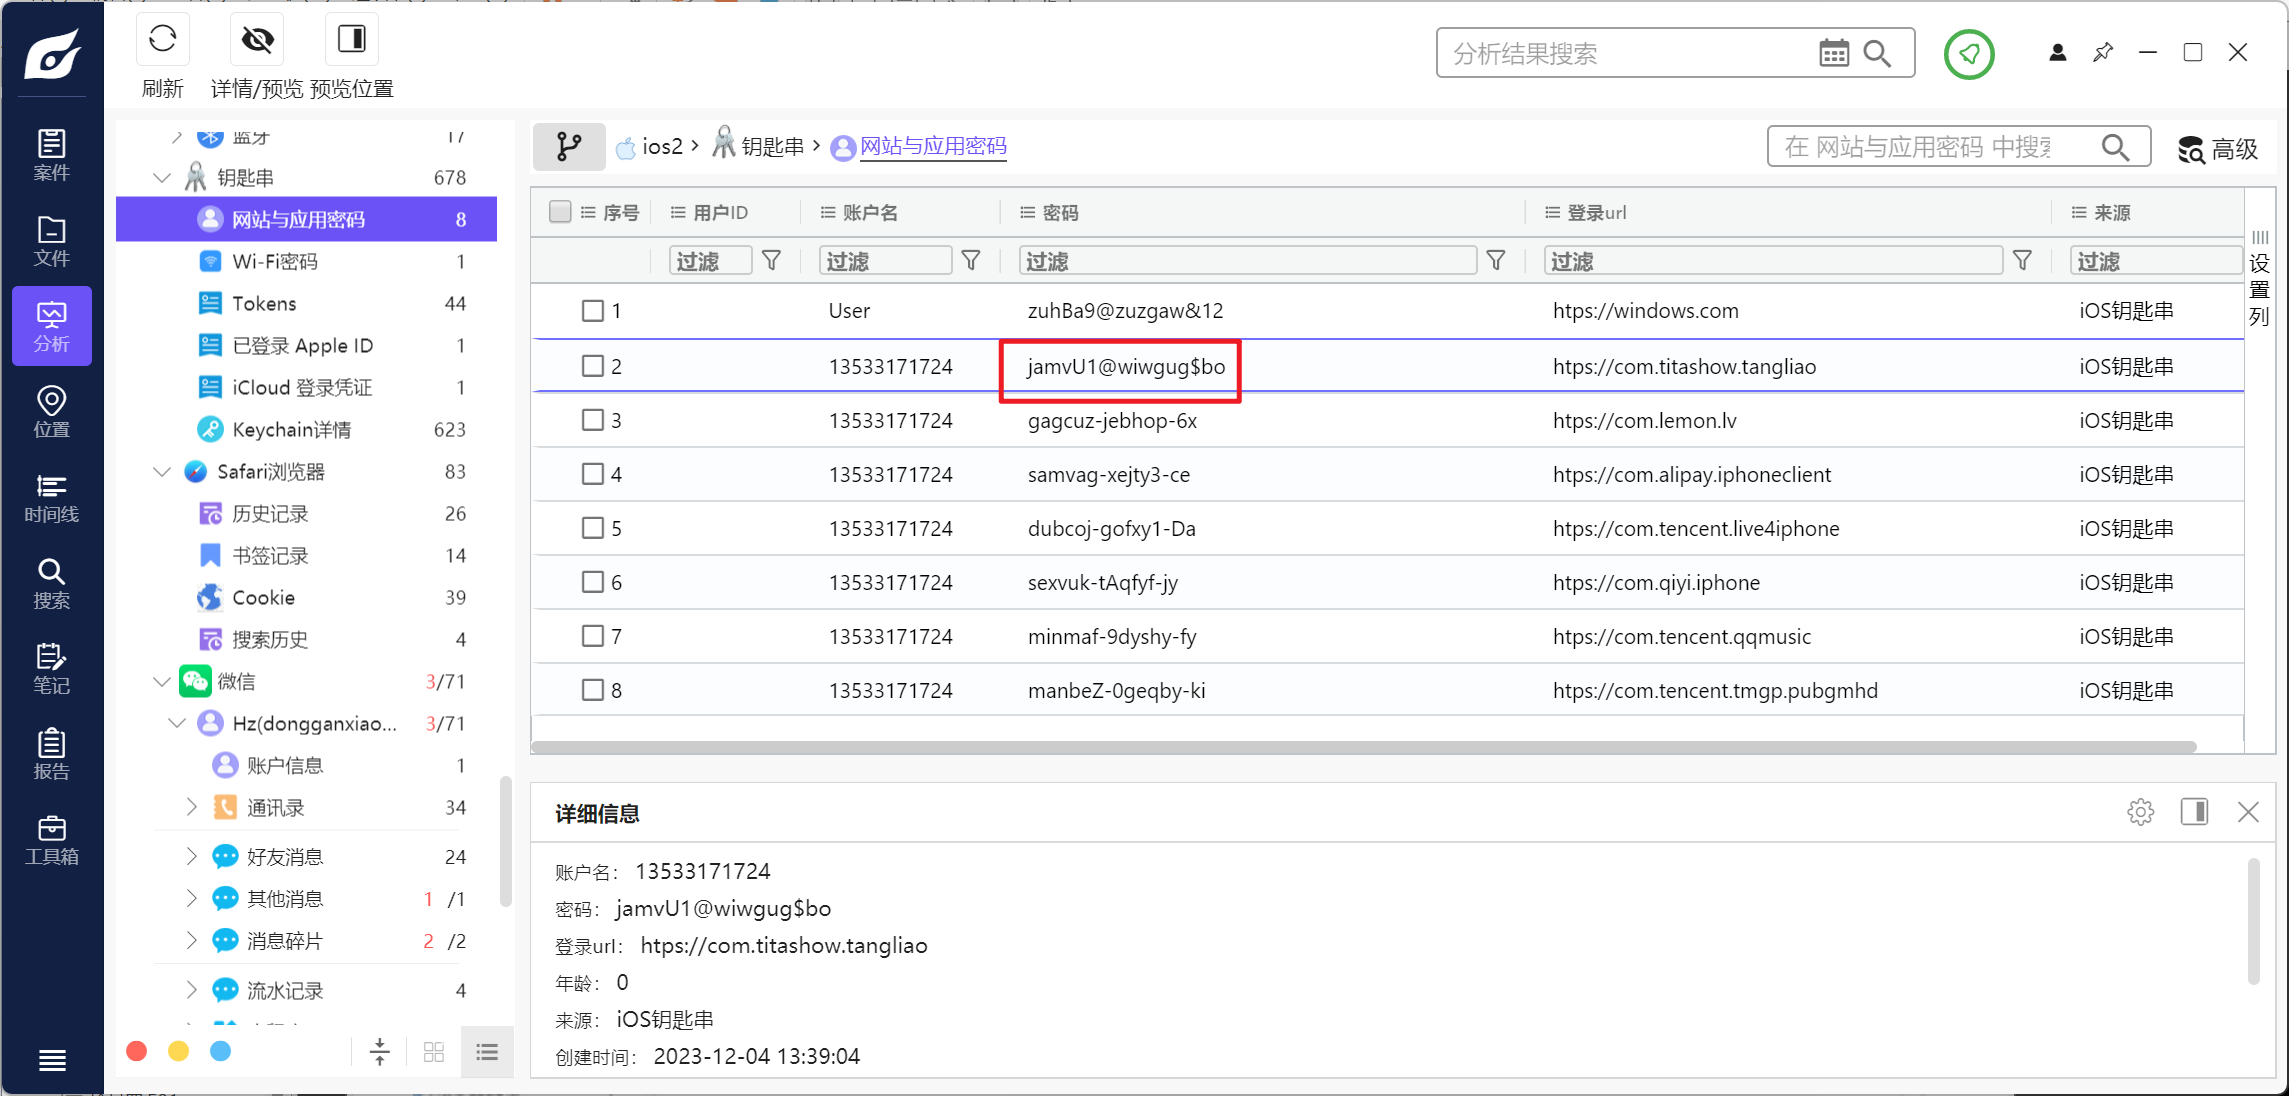Open the 报告 sidebar section
This screenshot has height=1096, width=2289.
tap(51, 754)
